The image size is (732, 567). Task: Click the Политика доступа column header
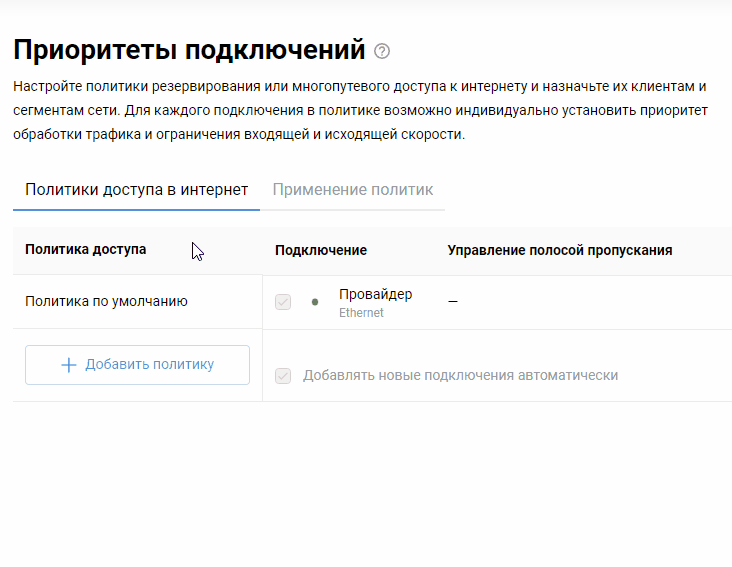pos(86,250)
